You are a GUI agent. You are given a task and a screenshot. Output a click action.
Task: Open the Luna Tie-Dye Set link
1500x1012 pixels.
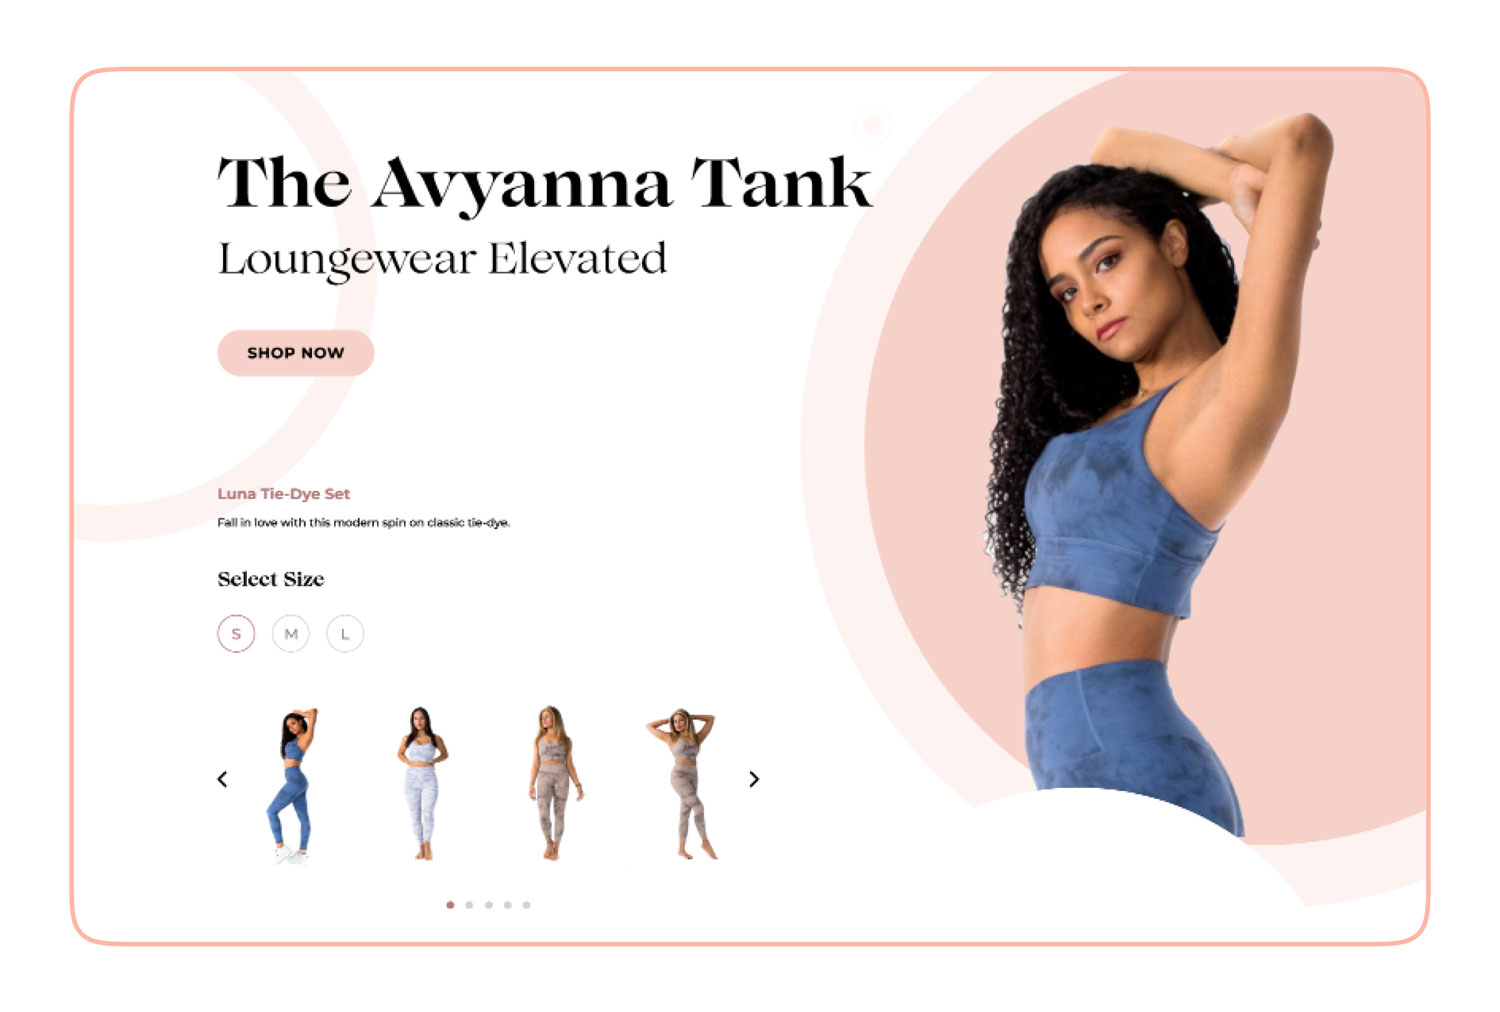[x=284, y=494]
